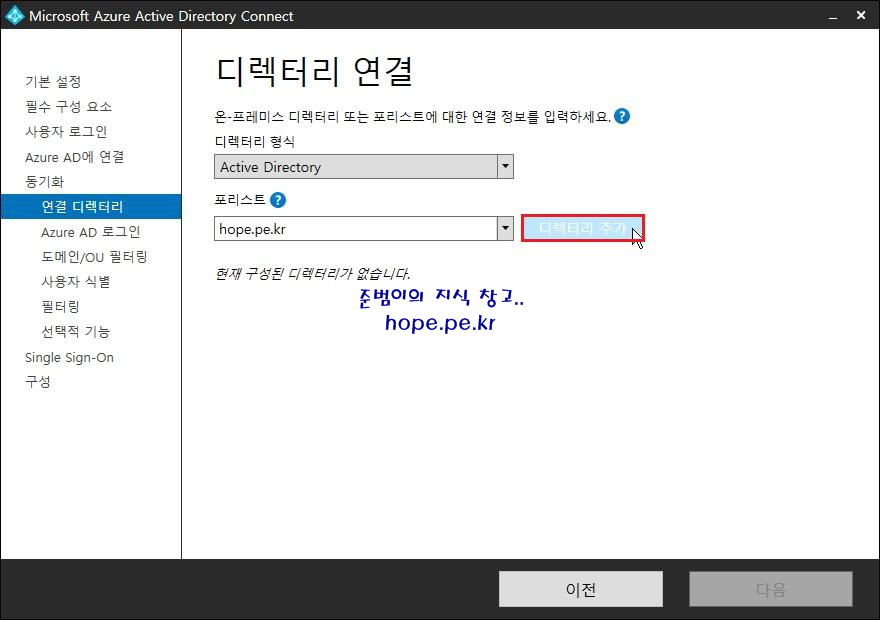
Task: Go to 도메인/OU 필터링 step
Action: point(94,256)
